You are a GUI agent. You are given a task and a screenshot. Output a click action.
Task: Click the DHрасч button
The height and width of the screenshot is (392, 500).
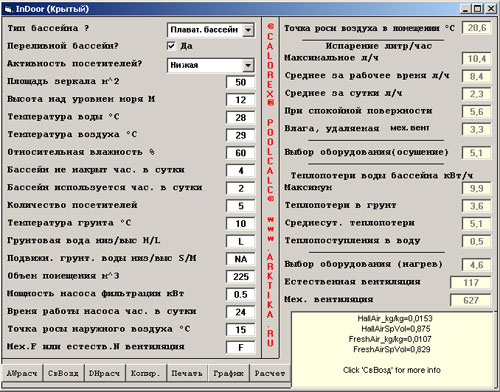[x=104, y=373]
